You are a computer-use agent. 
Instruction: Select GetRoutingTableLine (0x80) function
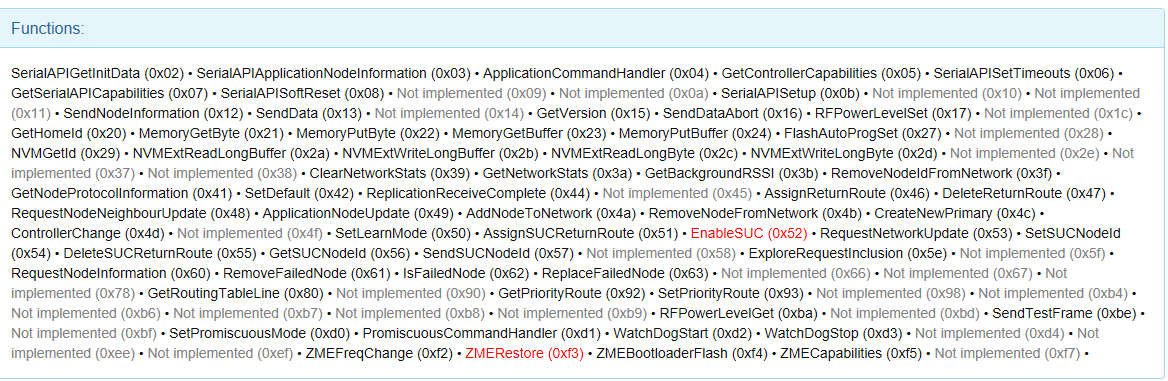click(236, 292)
